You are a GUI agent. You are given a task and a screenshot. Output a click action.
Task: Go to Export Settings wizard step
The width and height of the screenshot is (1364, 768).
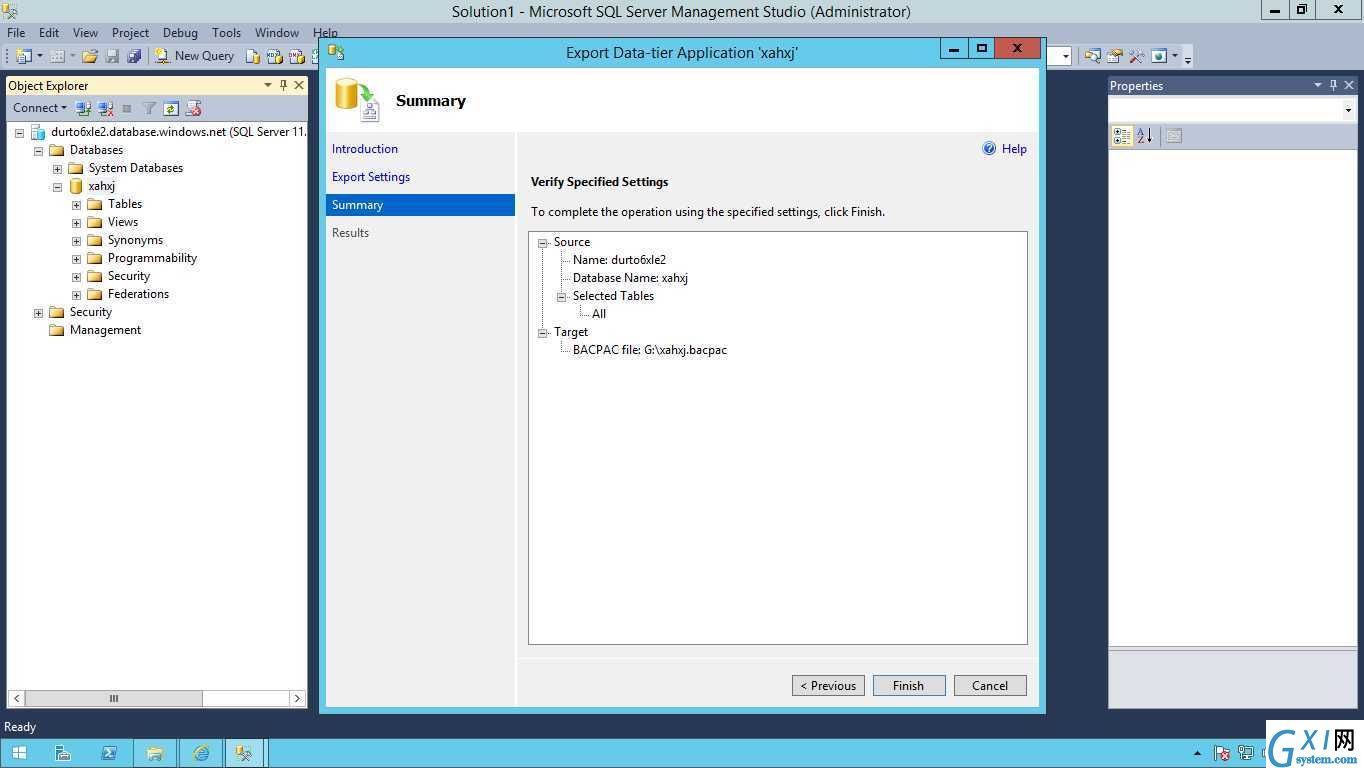coord(371,177)
